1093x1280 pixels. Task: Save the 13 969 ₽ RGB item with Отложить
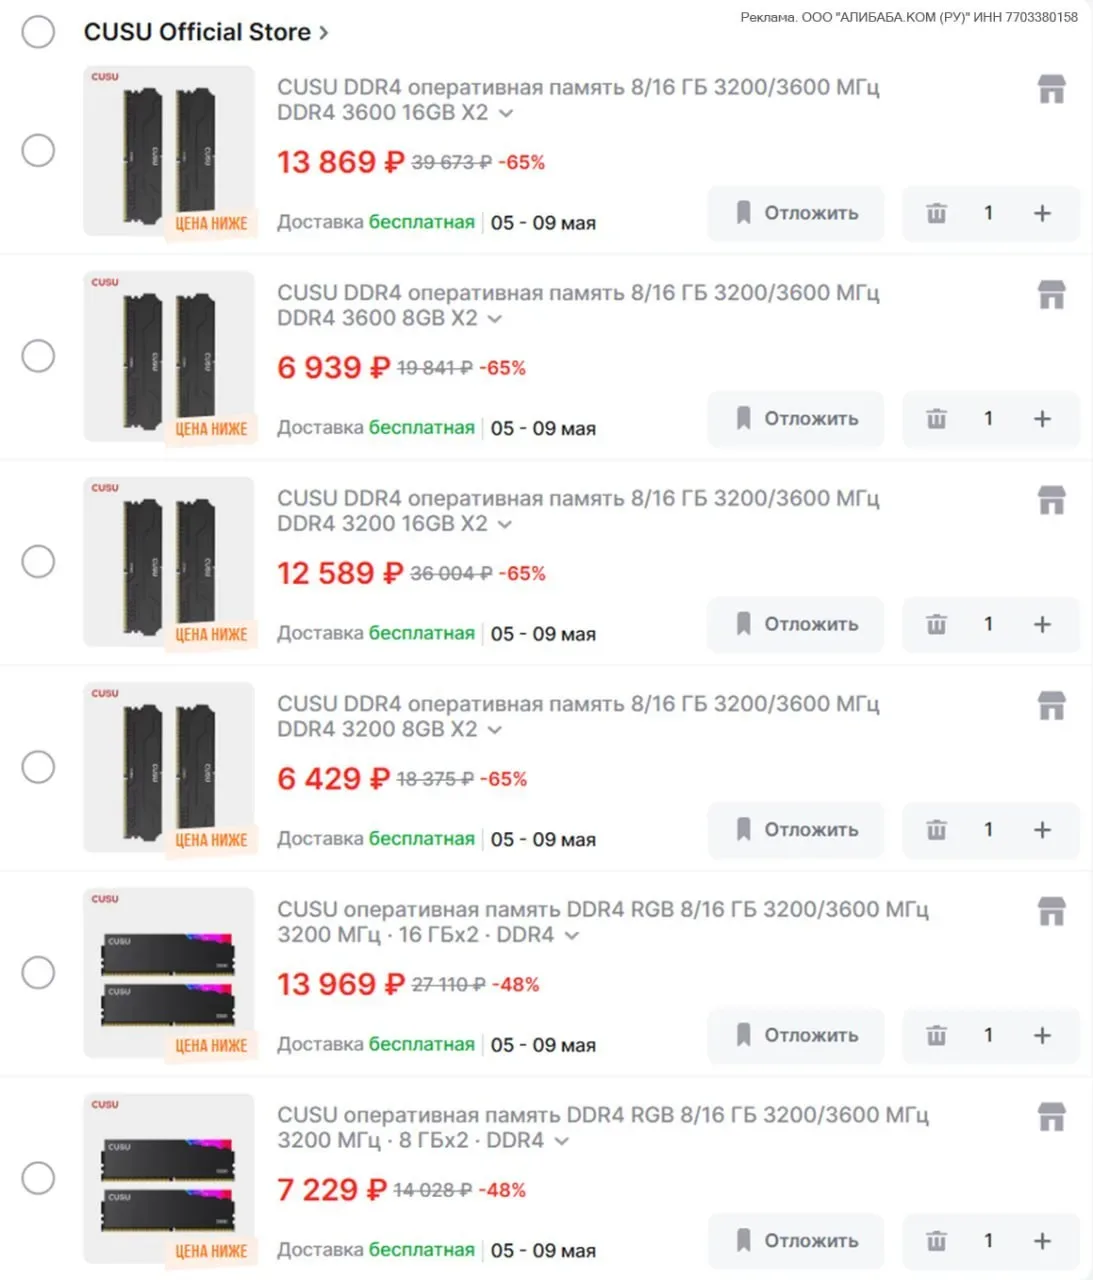(796, 1036)
